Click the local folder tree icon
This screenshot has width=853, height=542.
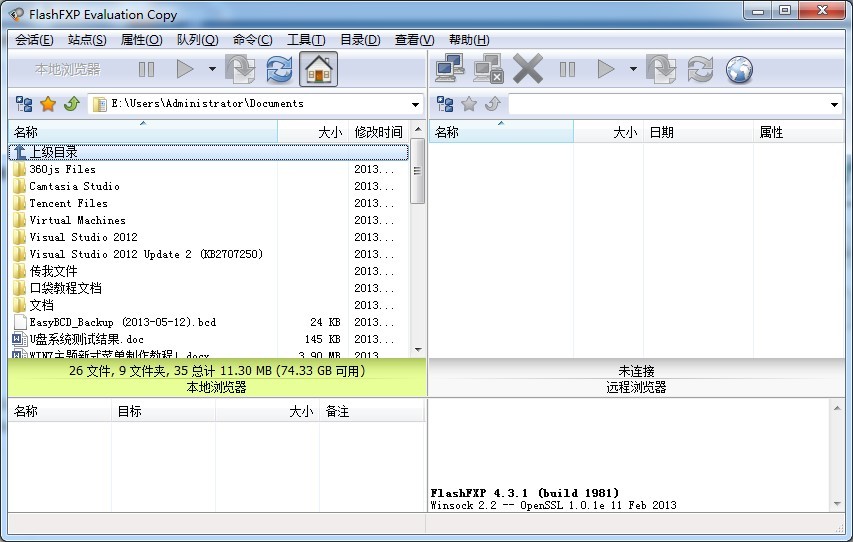tap(24, 103)
